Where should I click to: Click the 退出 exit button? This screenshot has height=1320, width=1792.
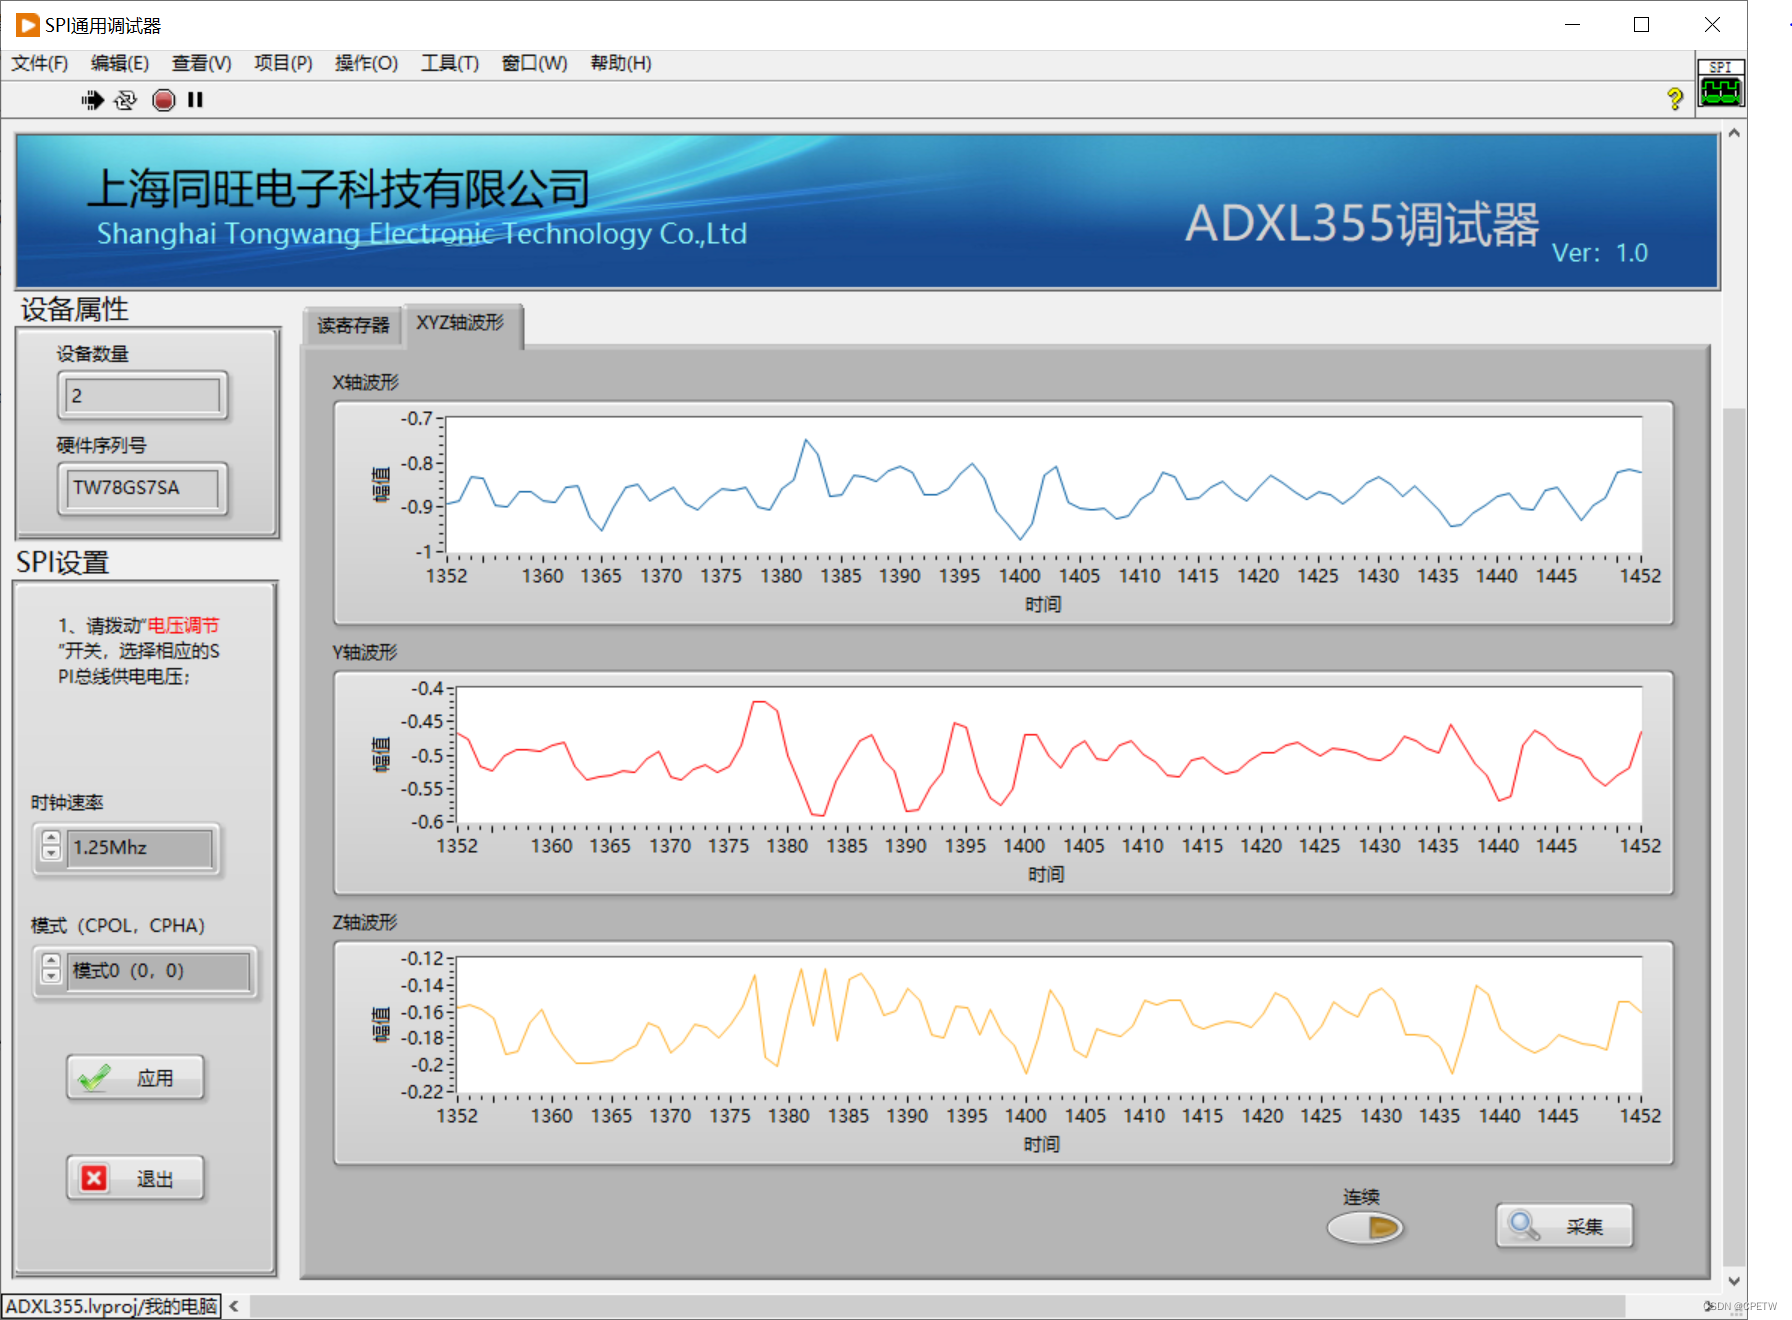coord(135,1177)
